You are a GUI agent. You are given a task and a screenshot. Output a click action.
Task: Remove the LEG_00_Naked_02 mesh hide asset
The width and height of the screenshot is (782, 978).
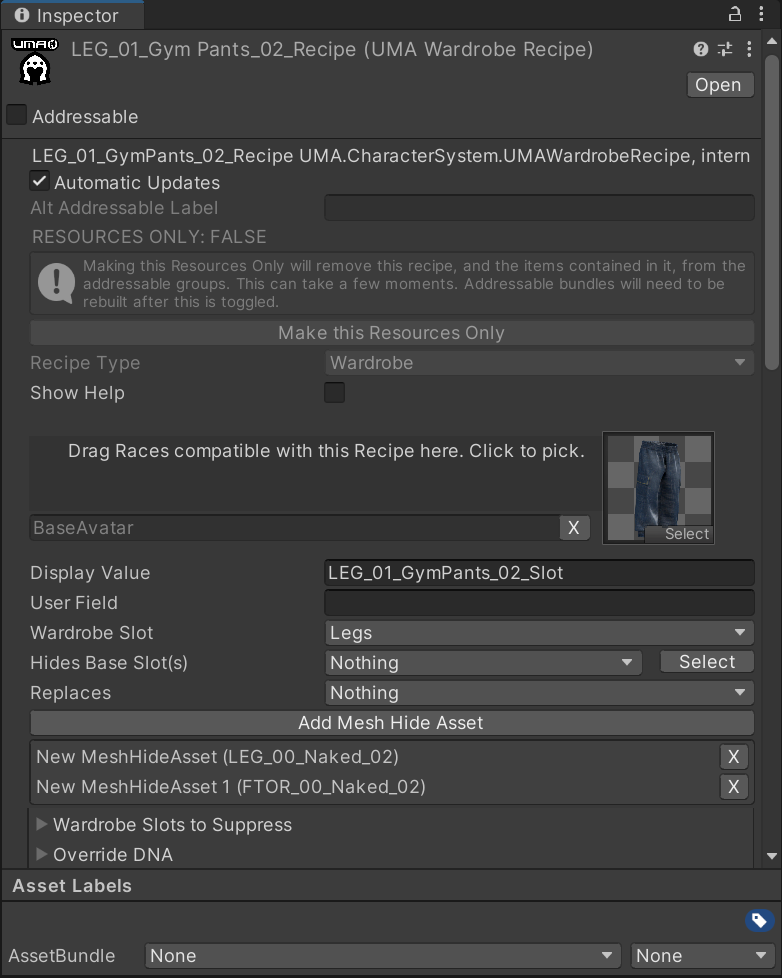coord(734,757)
